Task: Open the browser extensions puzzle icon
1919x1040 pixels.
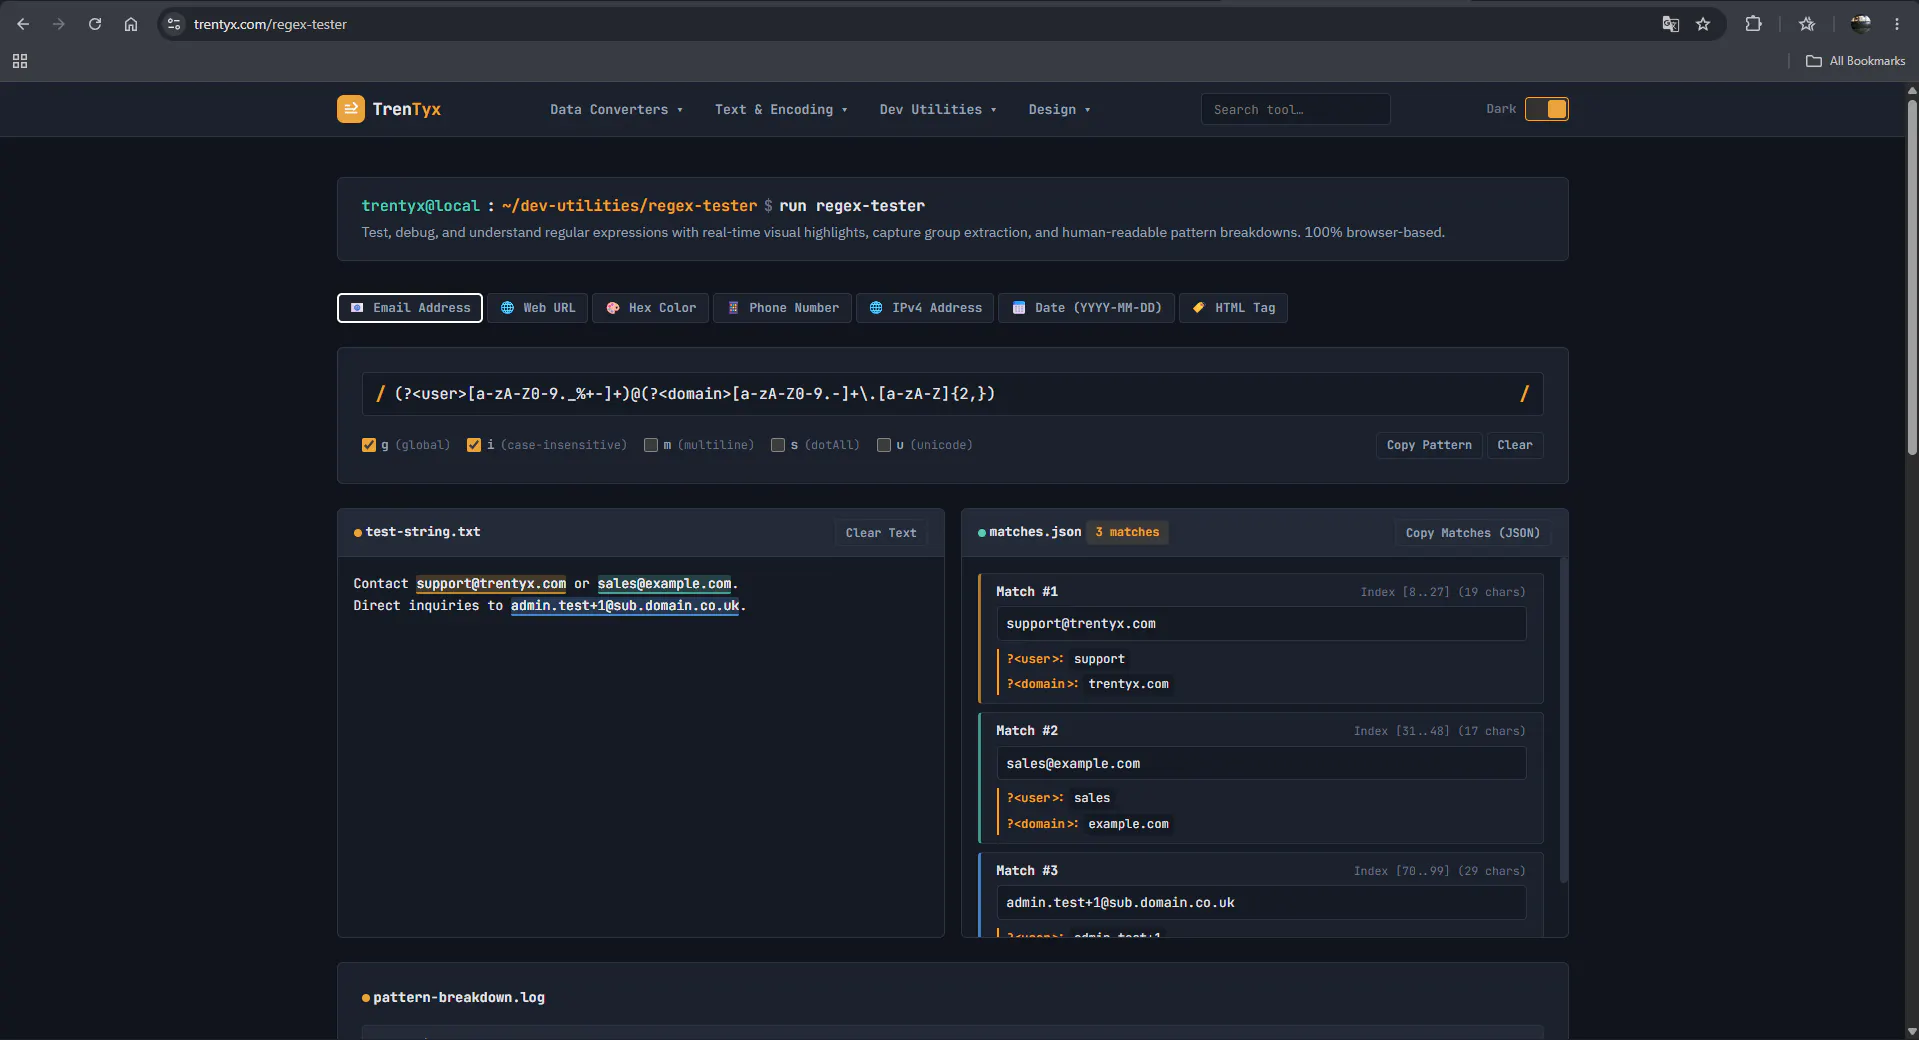Action: pos(1753,24)
